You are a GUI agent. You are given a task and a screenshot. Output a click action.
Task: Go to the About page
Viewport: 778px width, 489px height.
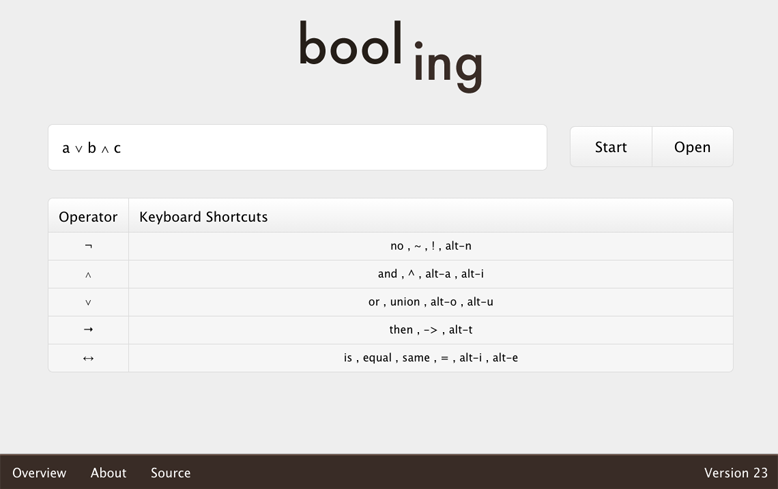pos(108,473)
